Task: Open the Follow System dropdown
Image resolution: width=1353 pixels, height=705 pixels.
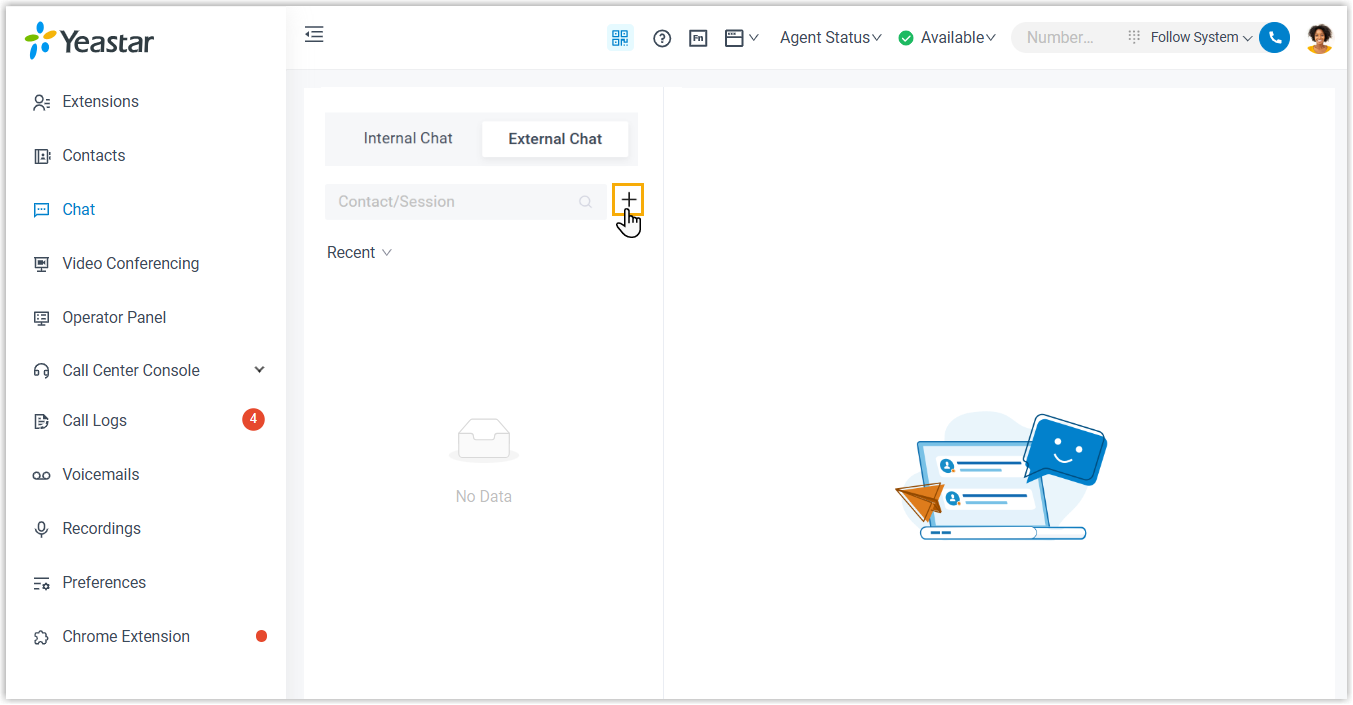Action: [x=1201, y=38]
